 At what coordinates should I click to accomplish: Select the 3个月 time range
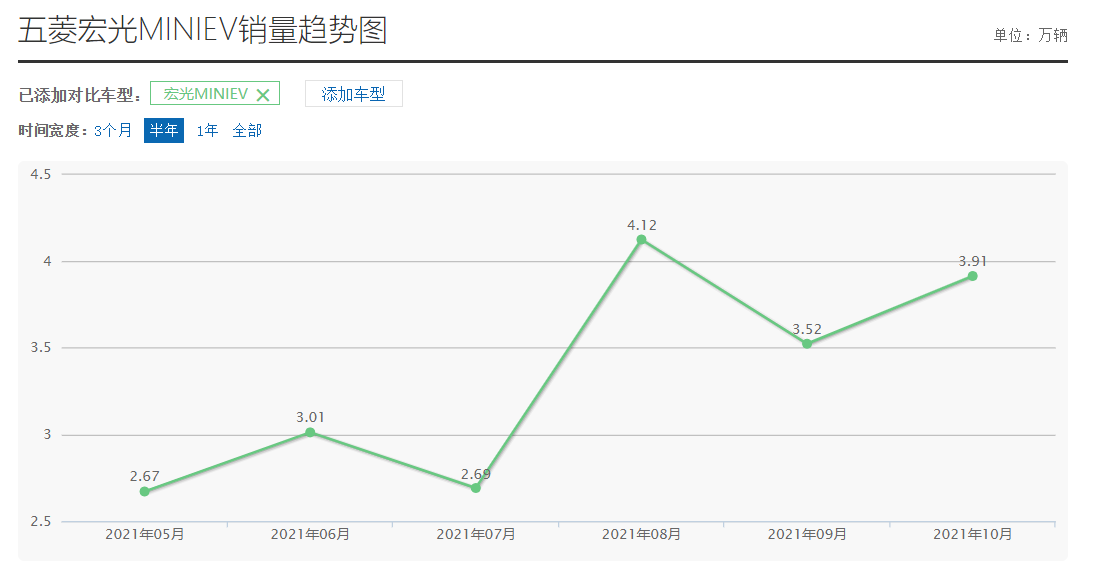click(x=113, y=130)
